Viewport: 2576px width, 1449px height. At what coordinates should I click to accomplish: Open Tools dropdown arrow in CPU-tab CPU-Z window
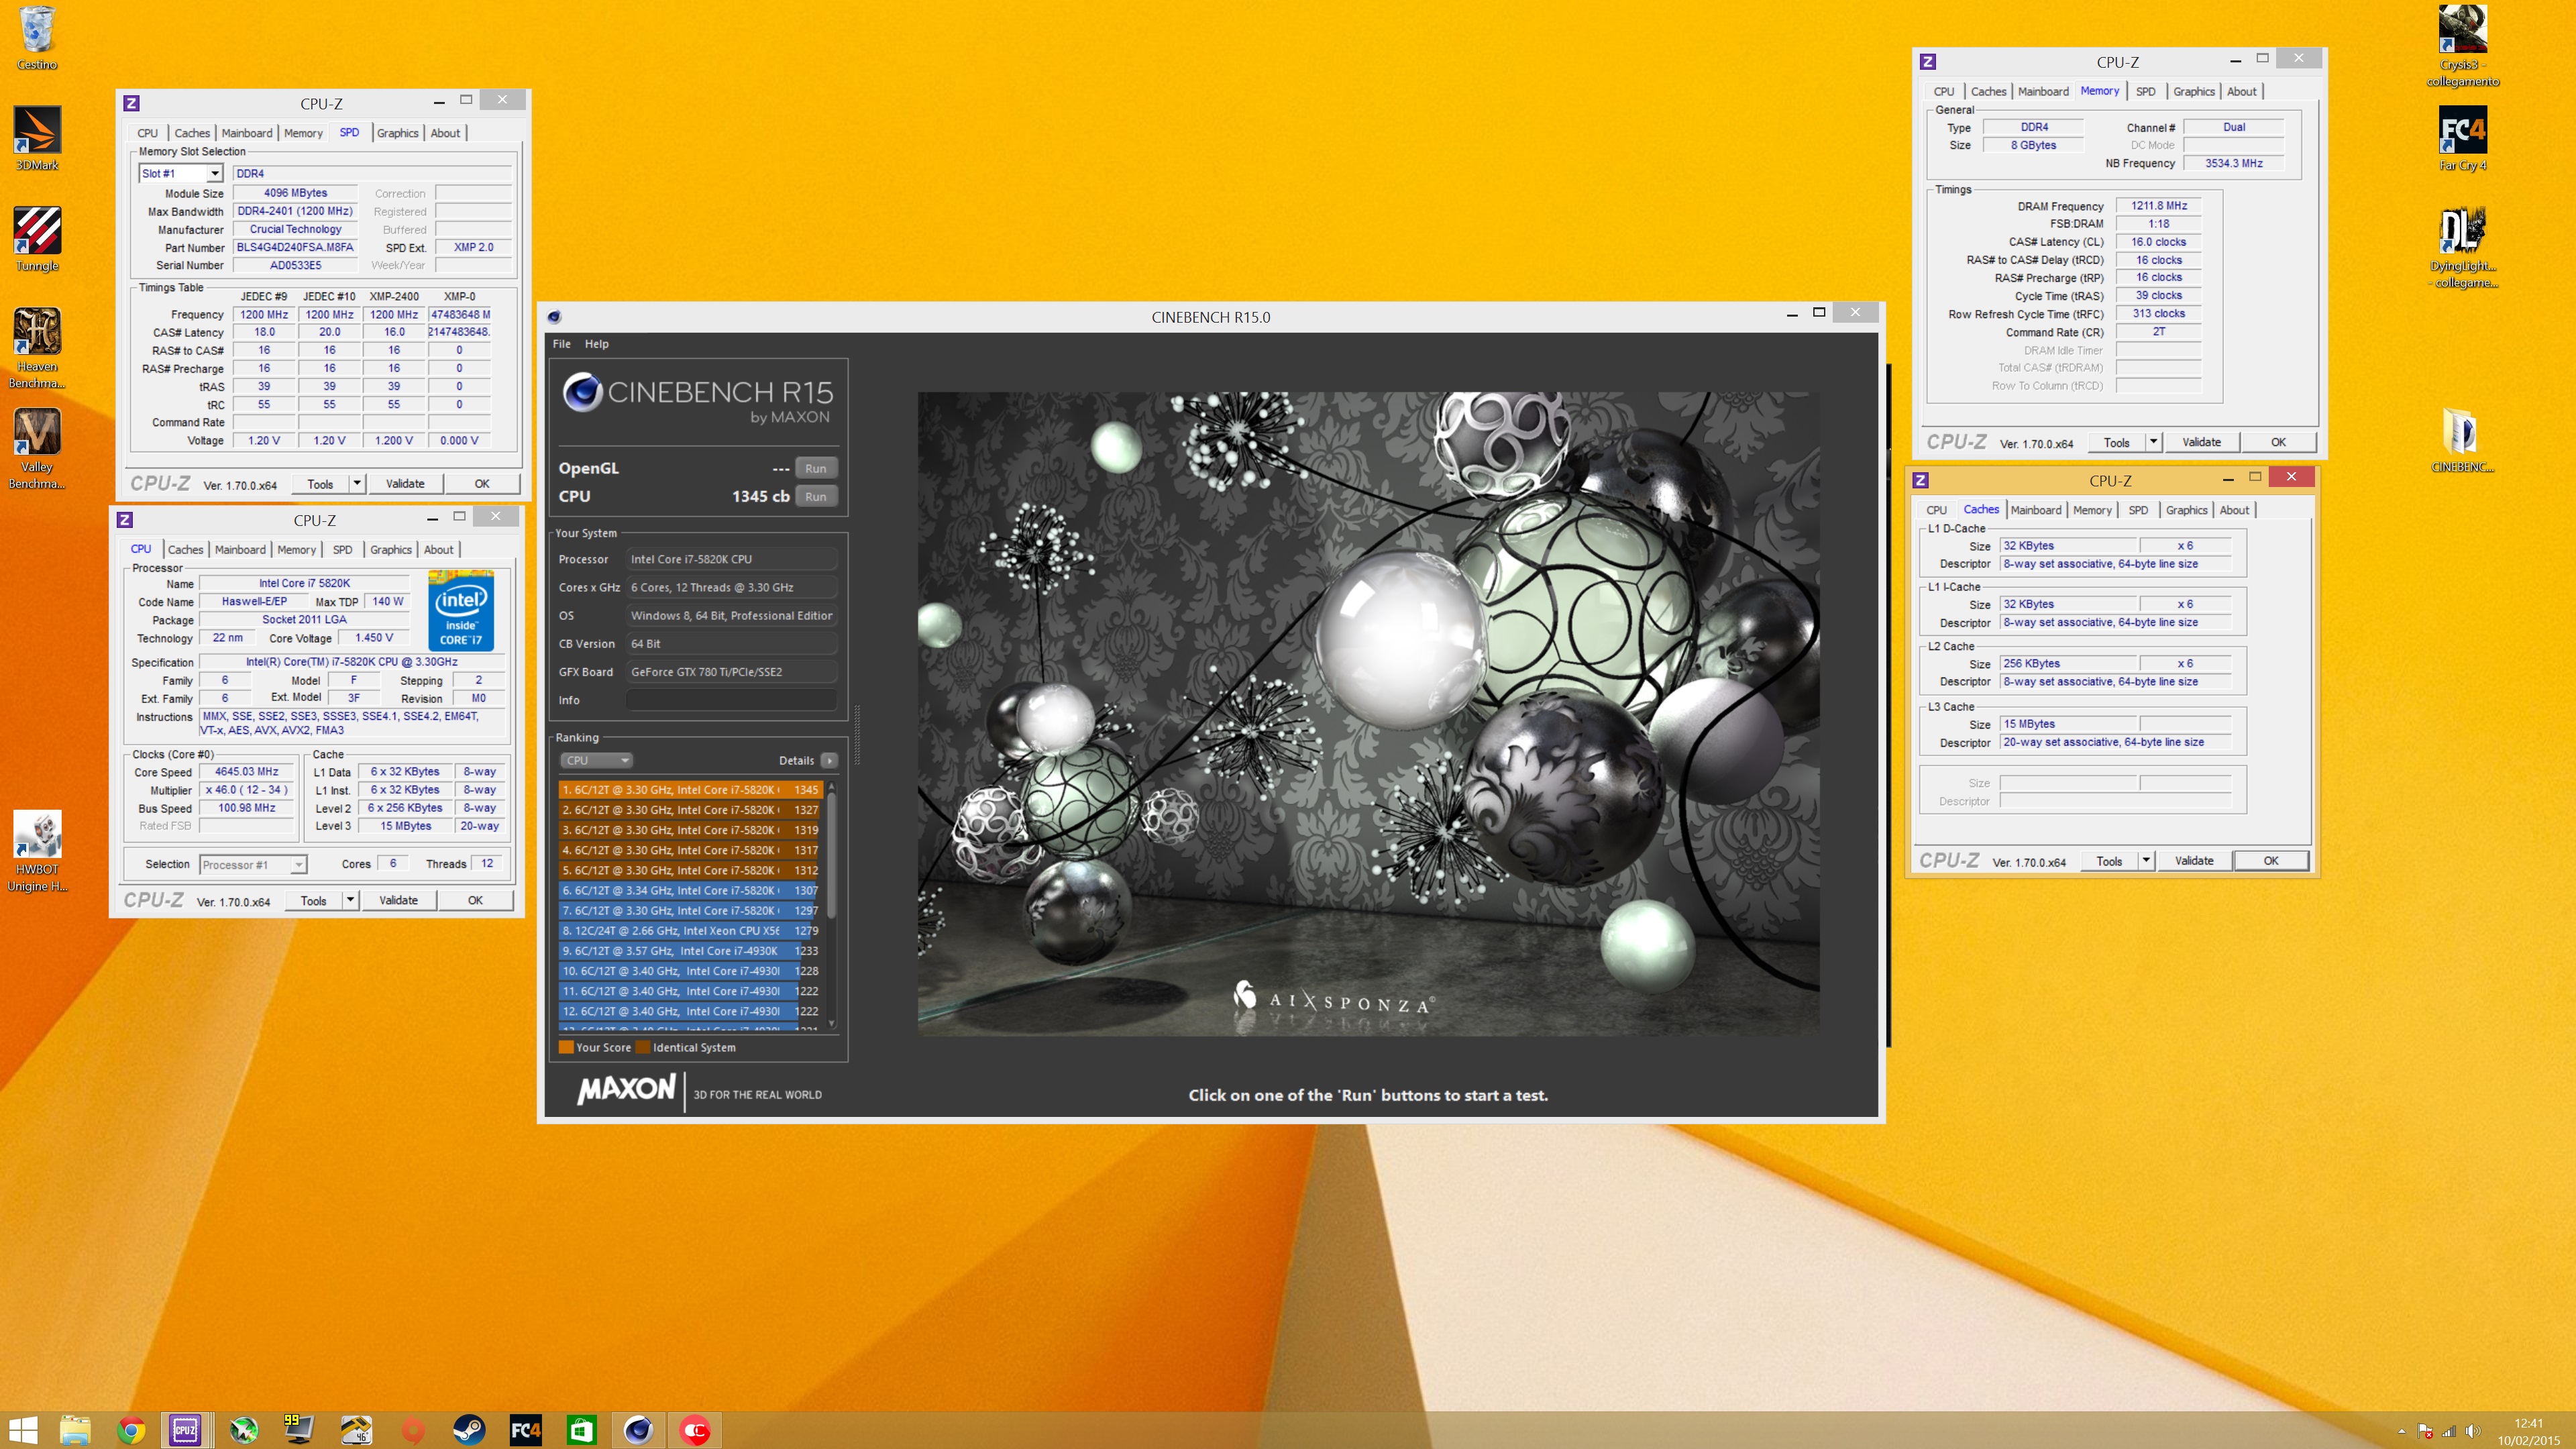pos(350,900)
